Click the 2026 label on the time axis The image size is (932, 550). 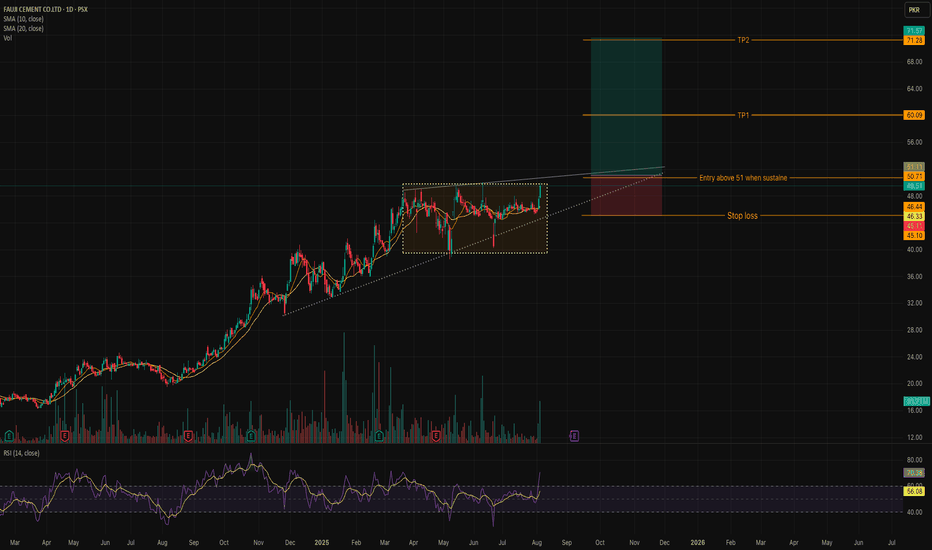[697, 542]
